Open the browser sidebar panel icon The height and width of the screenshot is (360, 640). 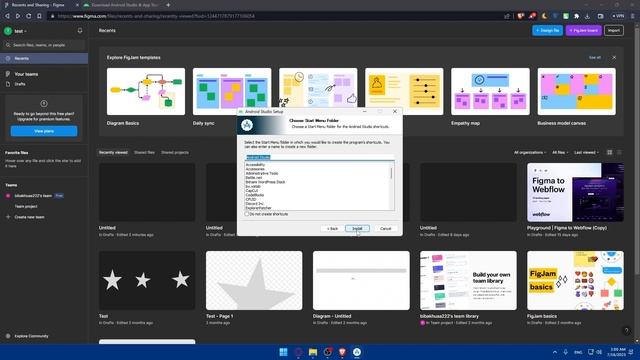(600, 16)
